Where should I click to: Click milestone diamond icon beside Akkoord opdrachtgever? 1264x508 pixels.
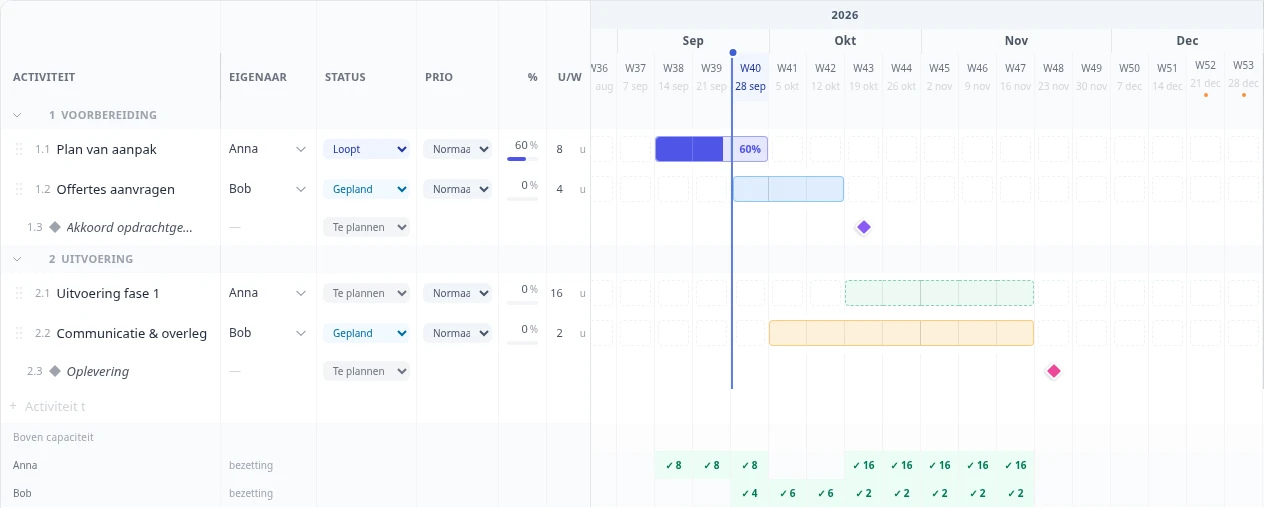coord(55,227)
